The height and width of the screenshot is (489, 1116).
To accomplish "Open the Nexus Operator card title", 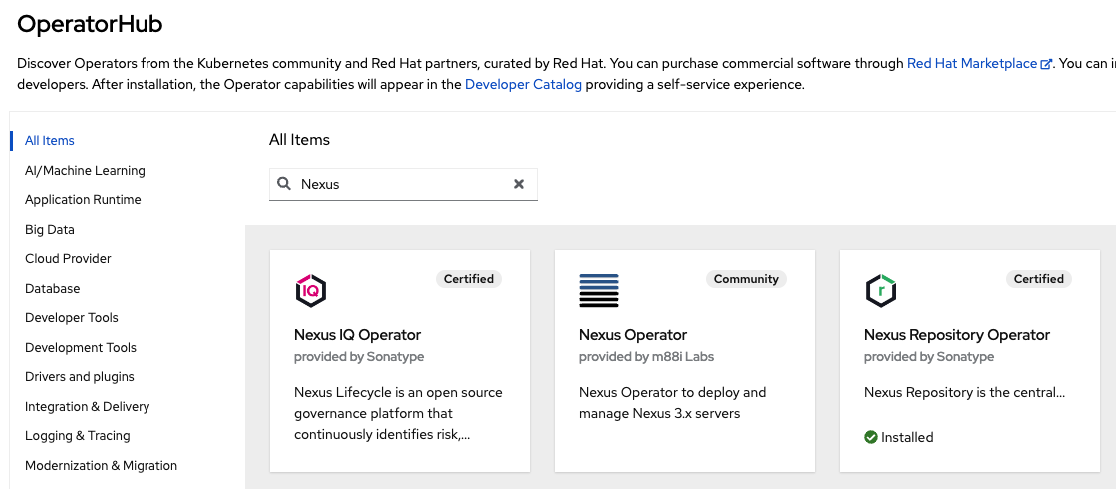I will [x=633, y=335].
